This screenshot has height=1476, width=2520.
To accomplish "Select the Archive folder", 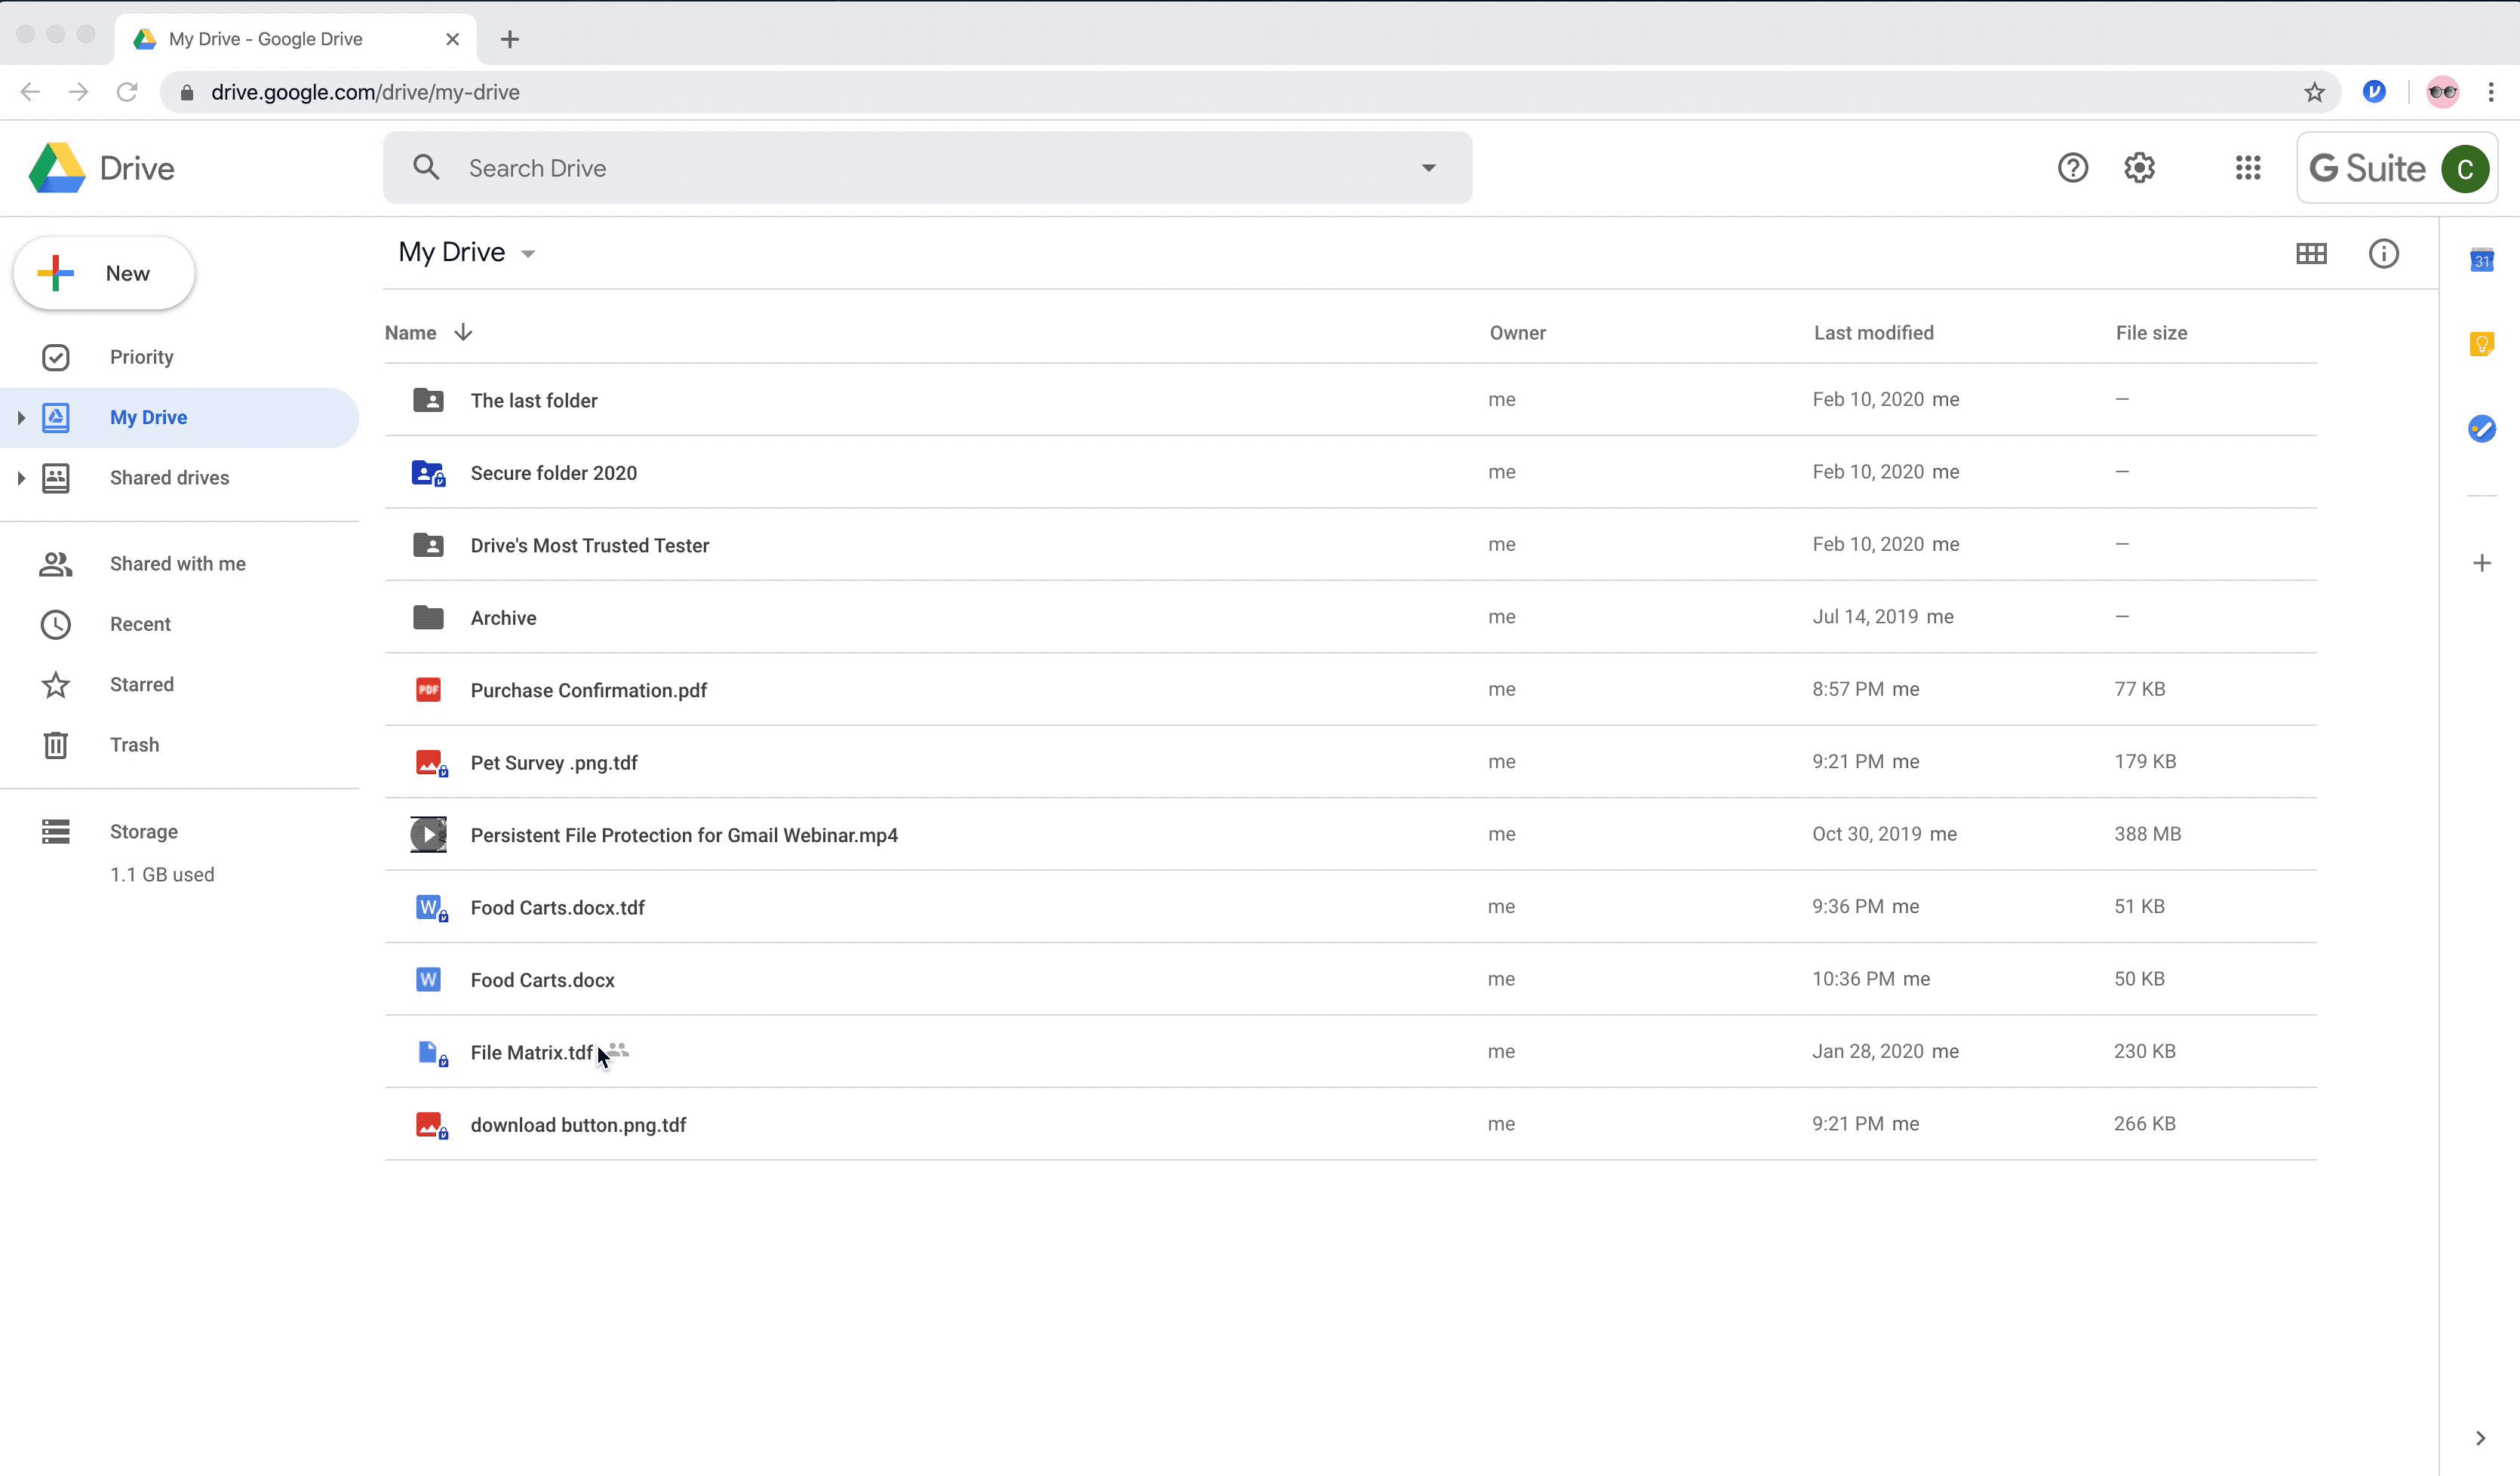I will pos(1350,617).
